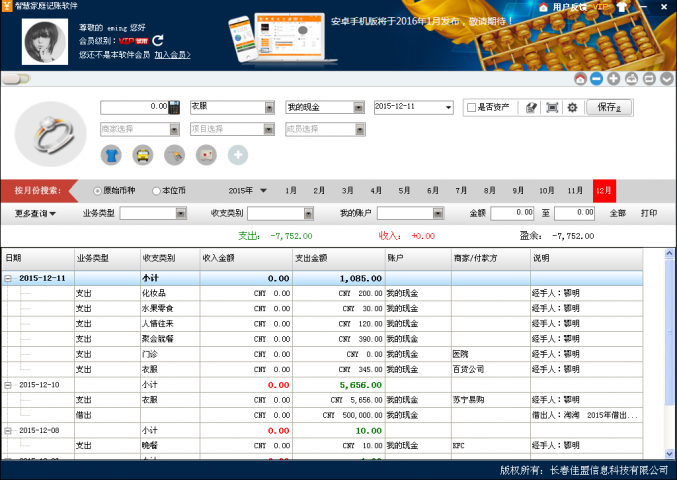
Task: Click the taxi category shortcut icon
Action: coord(143,154)
